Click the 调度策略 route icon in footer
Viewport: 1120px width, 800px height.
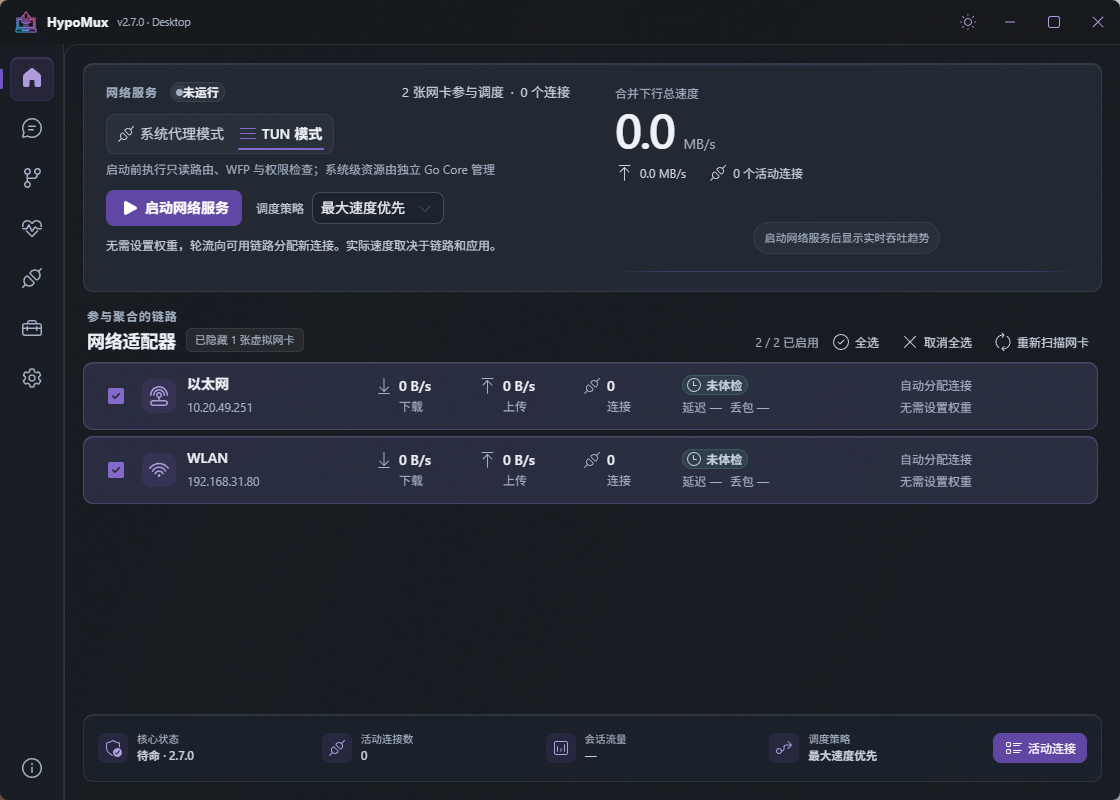click(784, 748)
